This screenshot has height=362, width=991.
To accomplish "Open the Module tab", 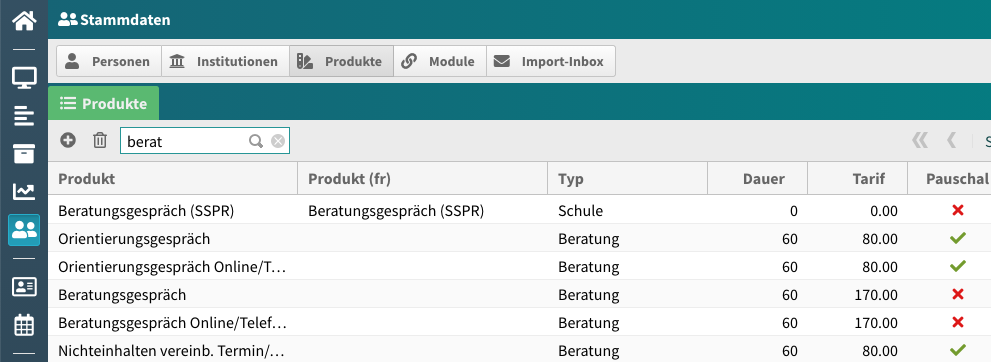I will click(x=440, y=61).
